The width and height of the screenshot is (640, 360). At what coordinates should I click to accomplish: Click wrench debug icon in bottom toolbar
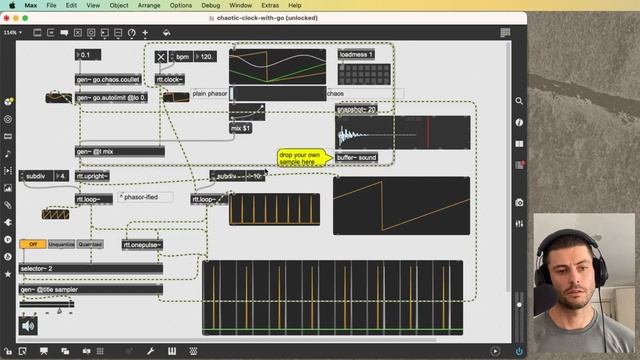[150, 351]
